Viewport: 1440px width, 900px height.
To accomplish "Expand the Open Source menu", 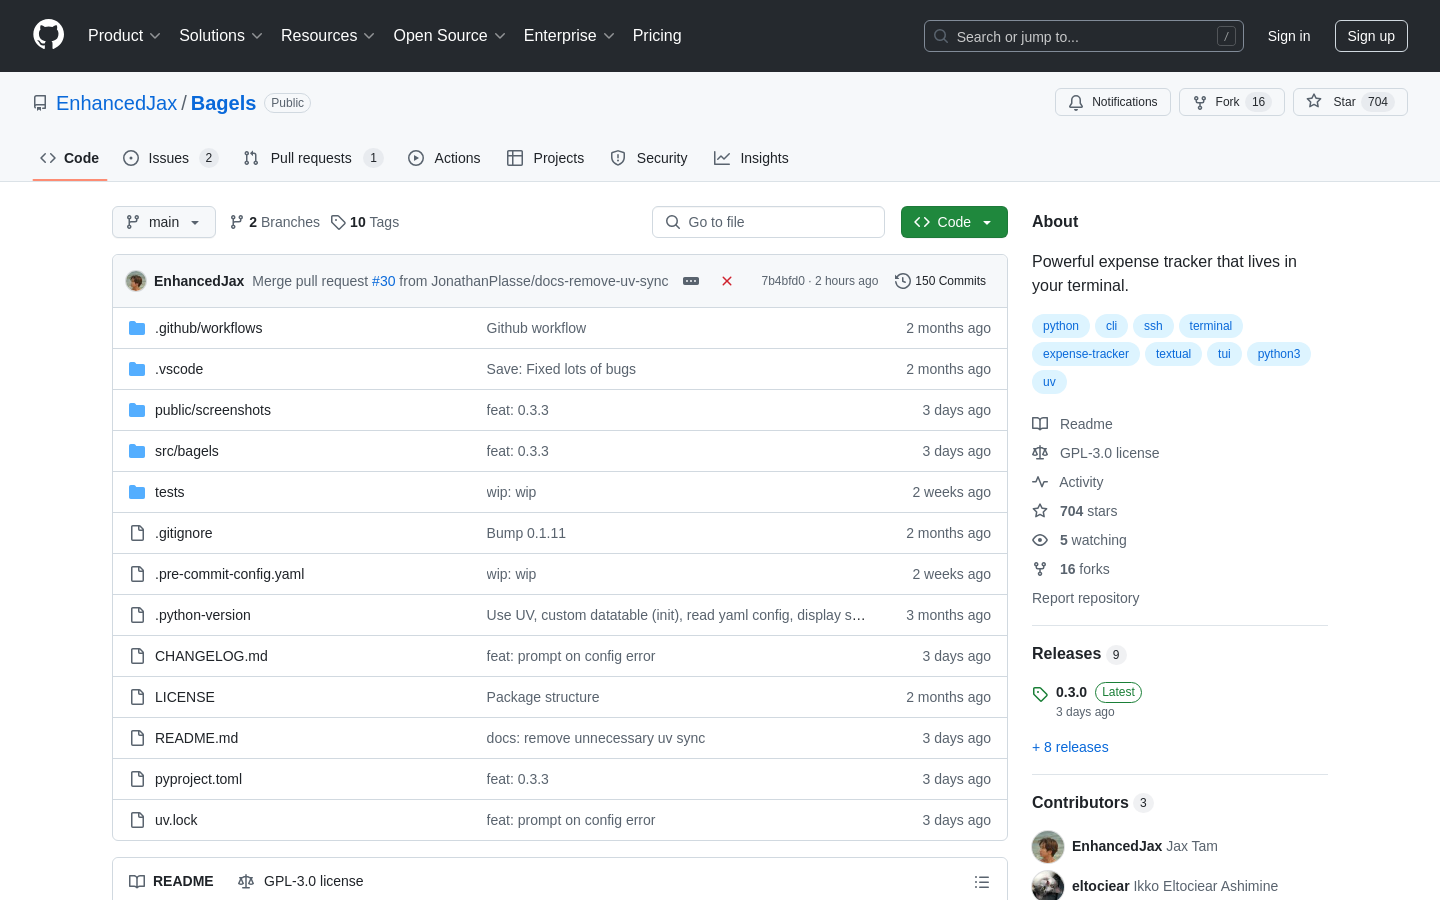I will [x=450, y=35].
